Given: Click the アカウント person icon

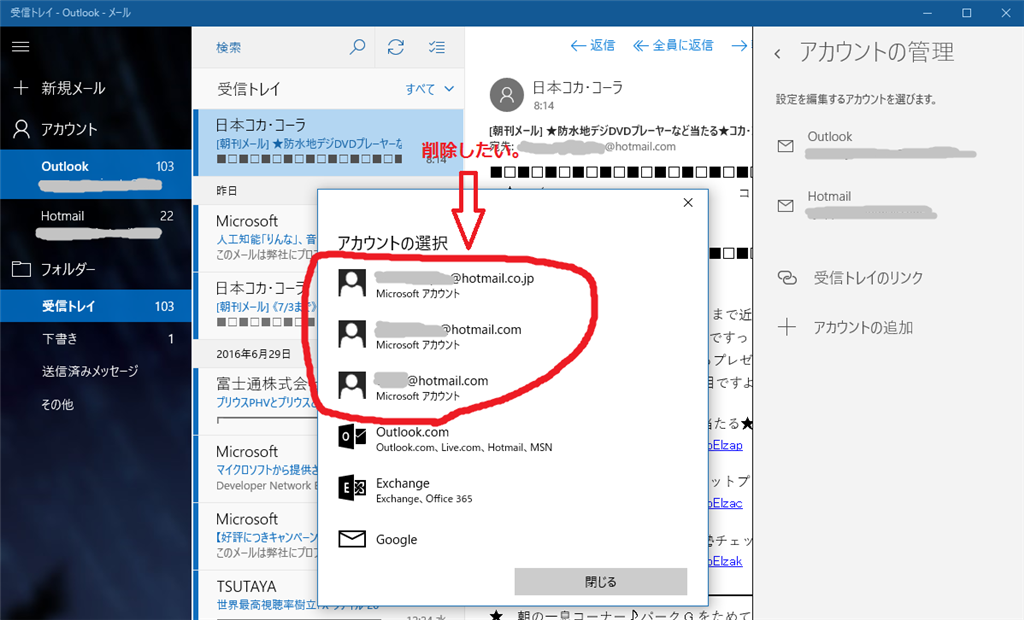Looking at the screenshot, I should click(22, 129).
